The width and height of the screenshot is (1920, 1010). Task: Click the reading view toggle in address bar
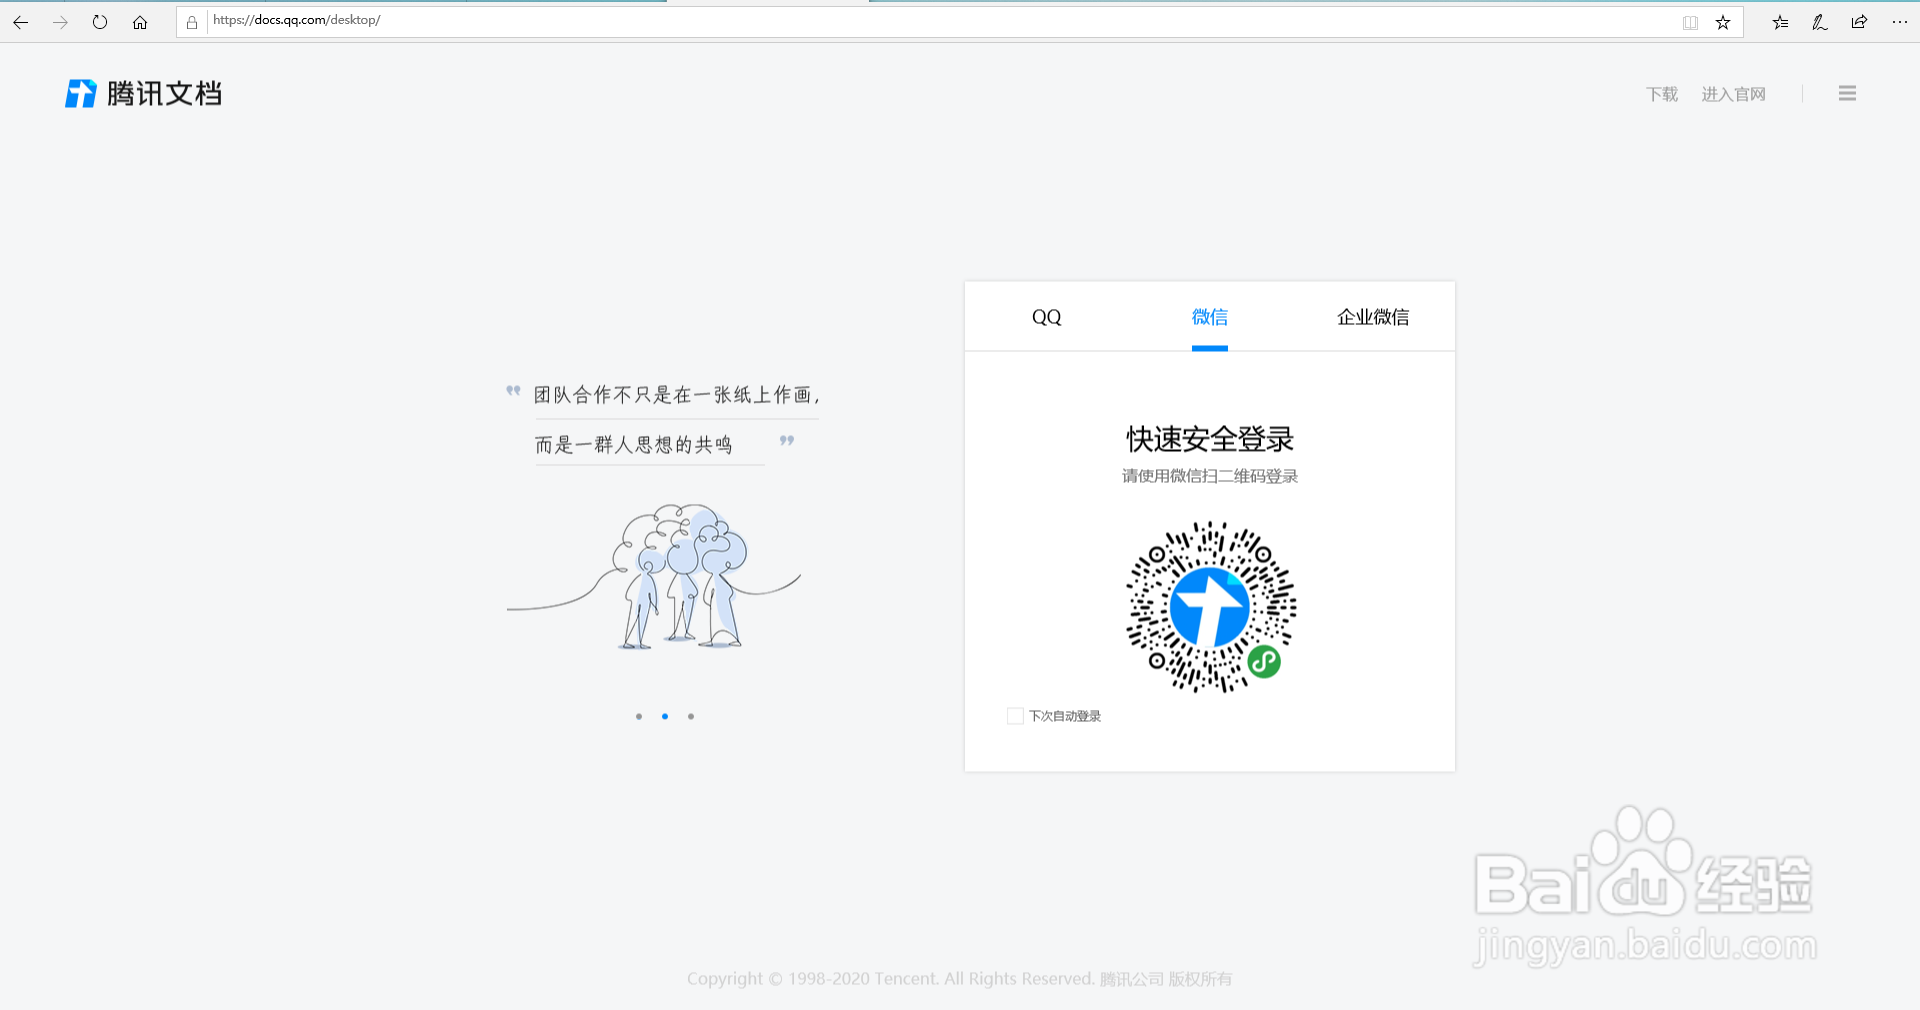[1690, 22]
